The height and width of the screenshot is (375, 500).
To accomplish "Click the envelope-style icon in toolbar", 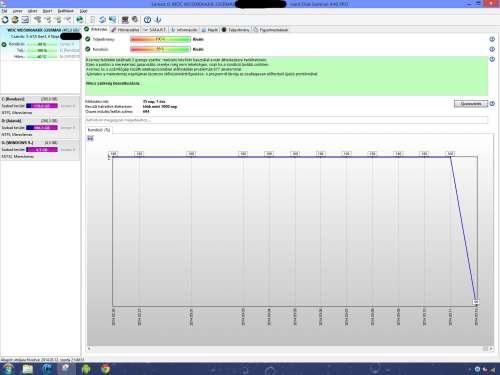I will [x=25, y=20].
